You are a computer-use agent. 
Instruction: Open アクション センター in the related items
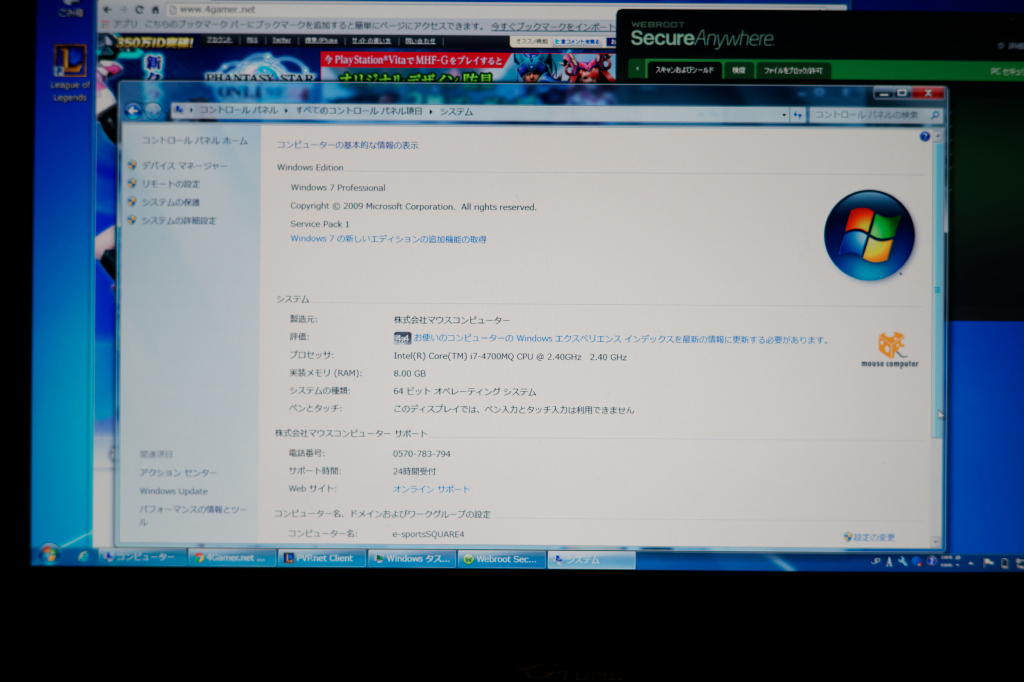[178, 472]
